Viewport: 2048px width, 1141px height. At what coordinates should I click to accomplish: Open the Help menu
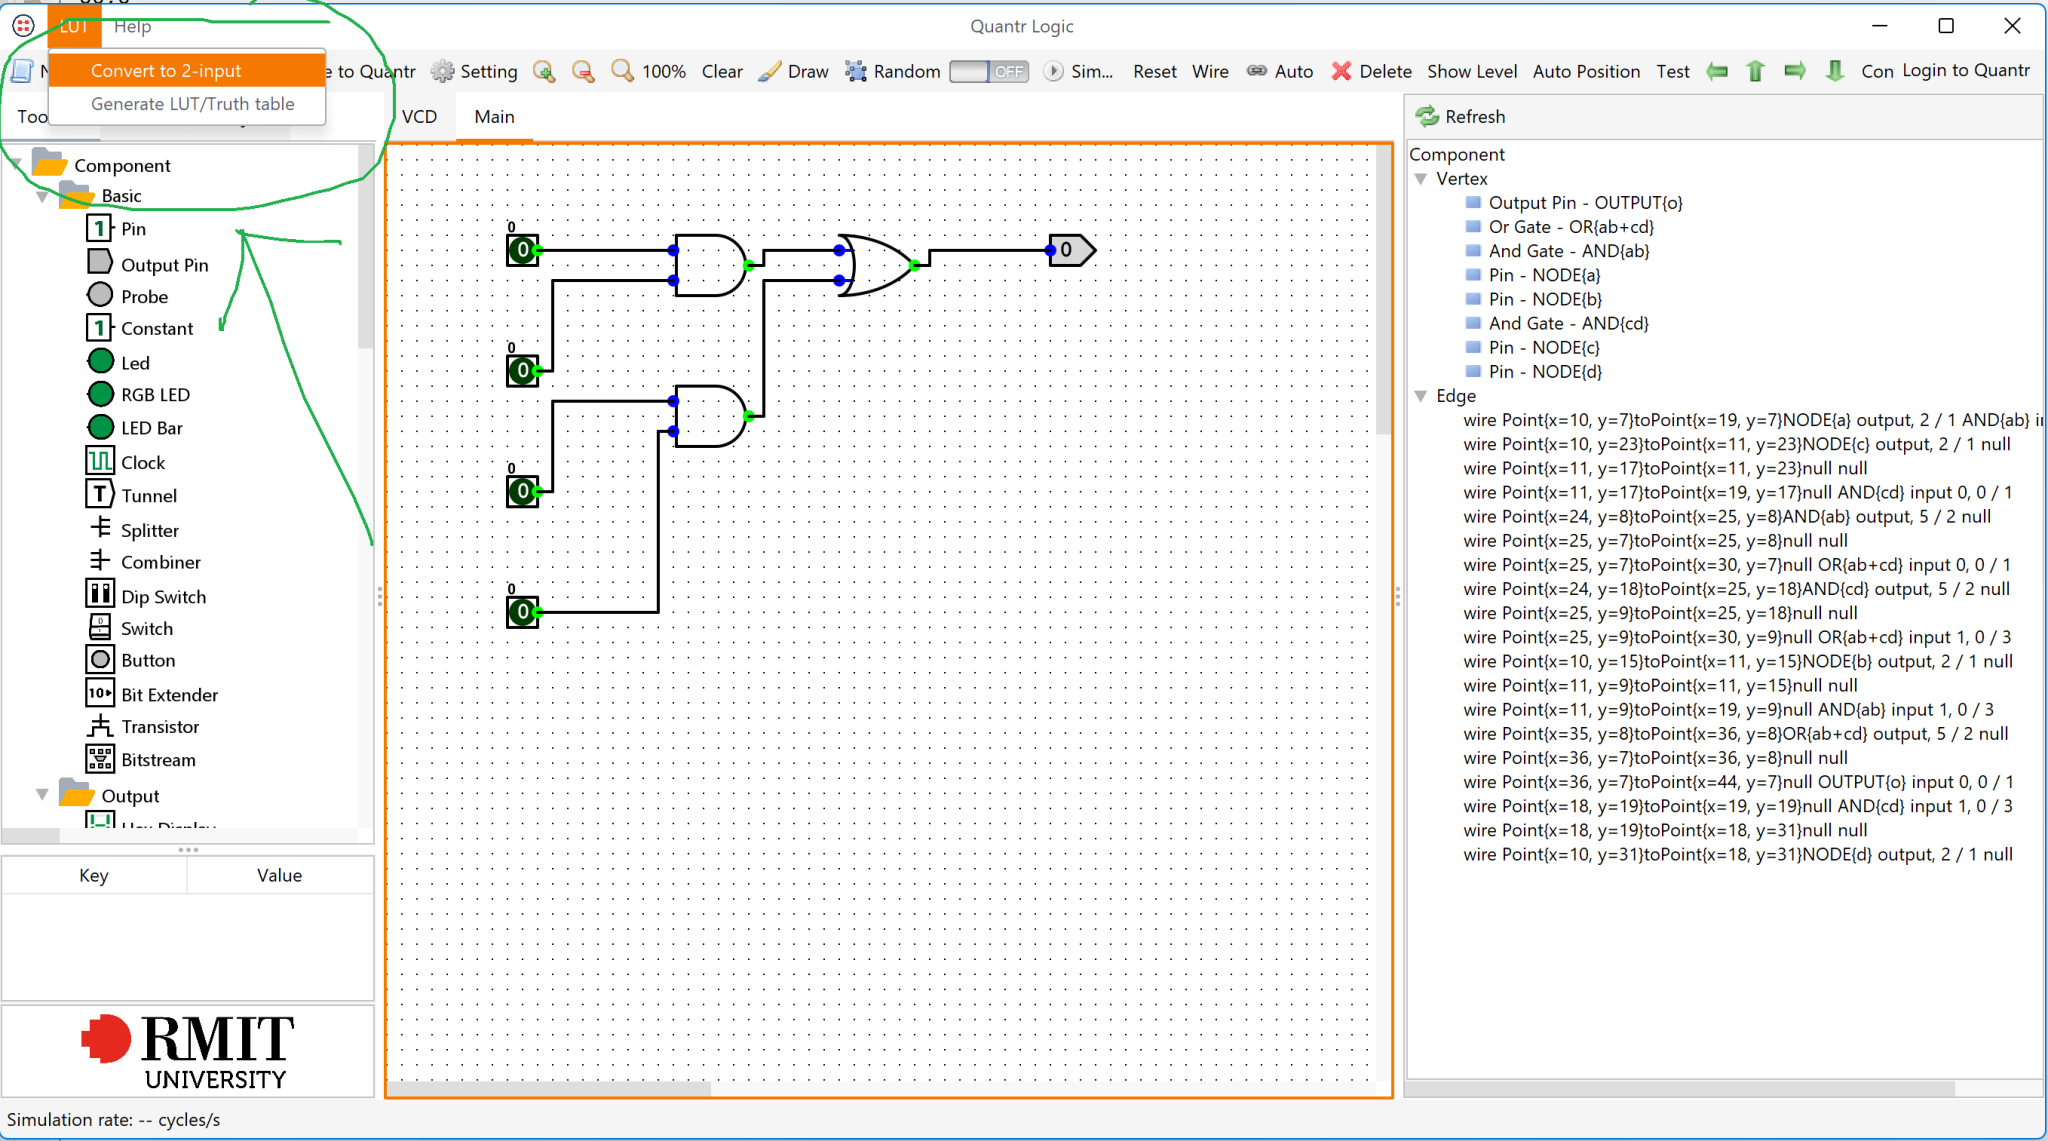[132, 26]
